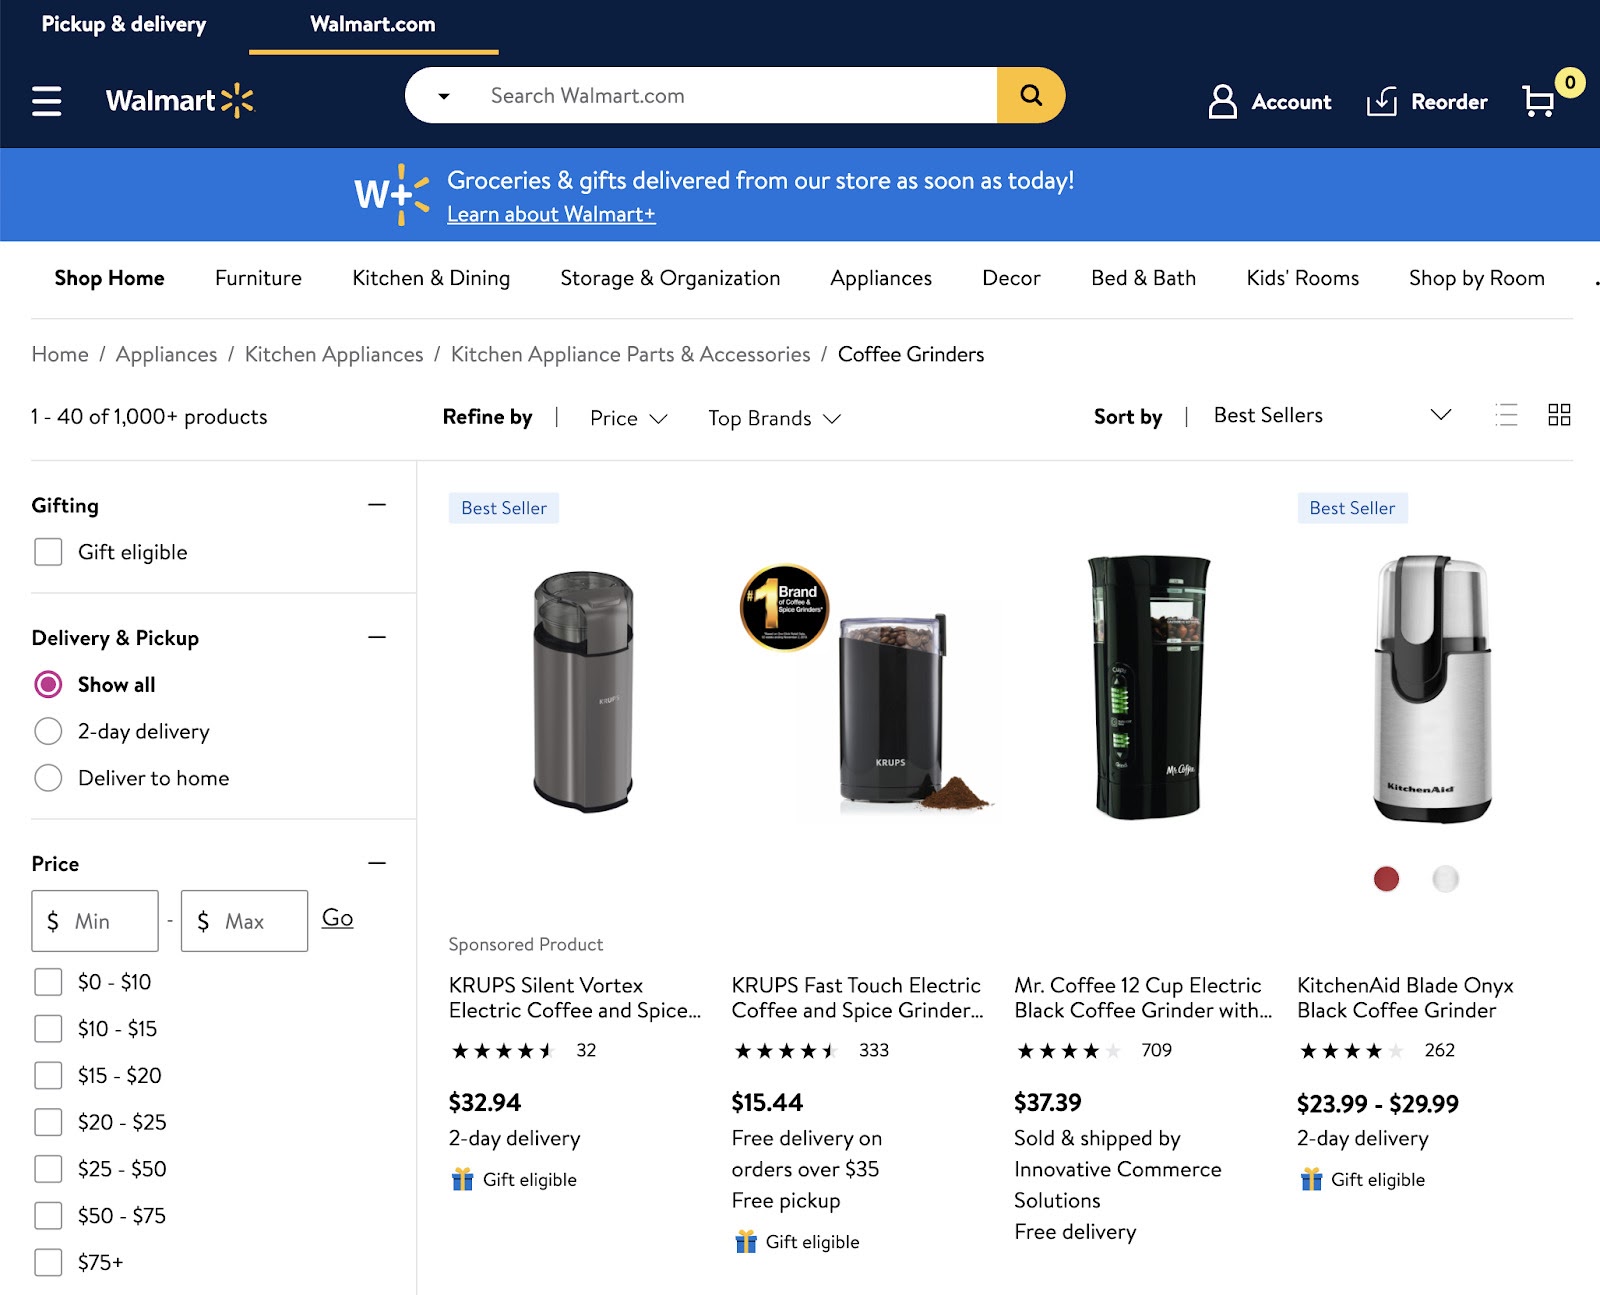The image size is (1600, 1295).
Task: Click star rating of KRUPS Silent Vortex
Action: coord(503,1050)
